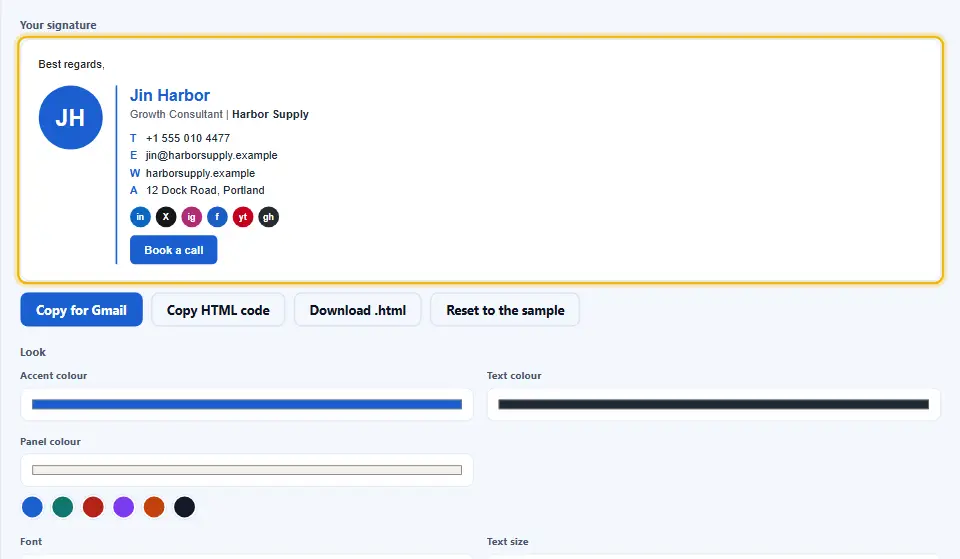Click the phone number +1 555 010 4477

tap(188, 138)
